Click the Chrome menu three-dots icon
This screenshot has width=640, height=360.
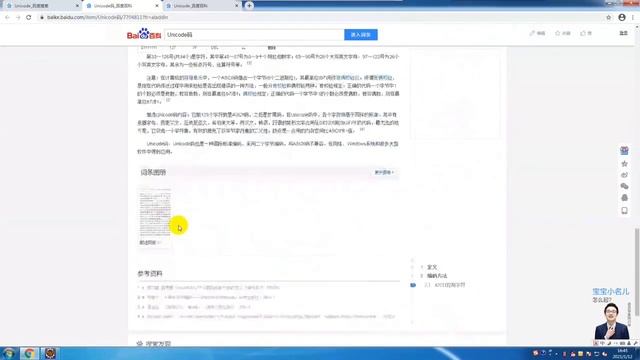[x=633, y=18]
